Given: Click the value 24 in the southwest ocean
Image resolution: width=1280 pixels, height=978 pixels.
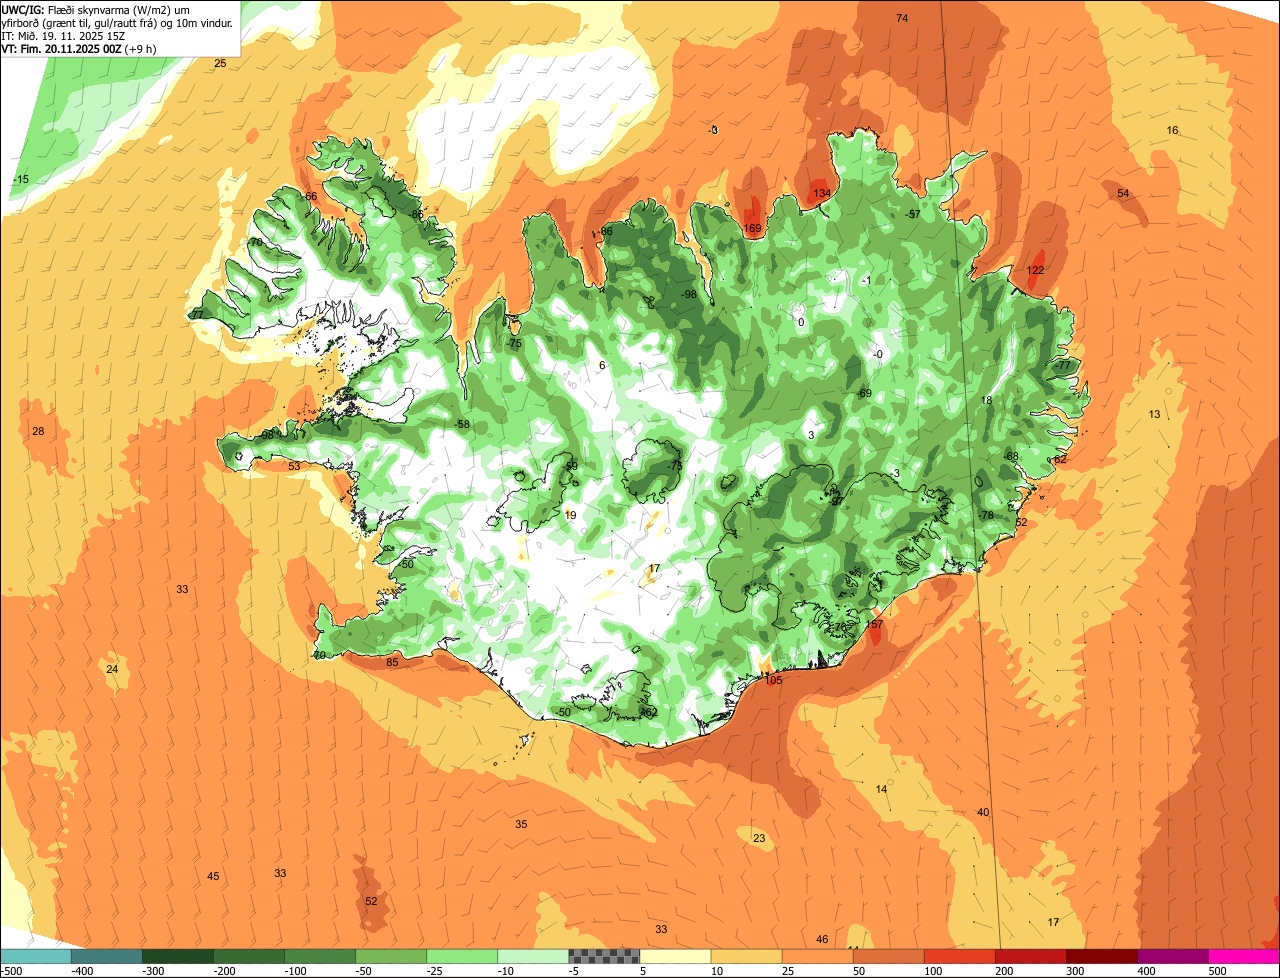Looking at the screenshot, I should coord(112,669).
